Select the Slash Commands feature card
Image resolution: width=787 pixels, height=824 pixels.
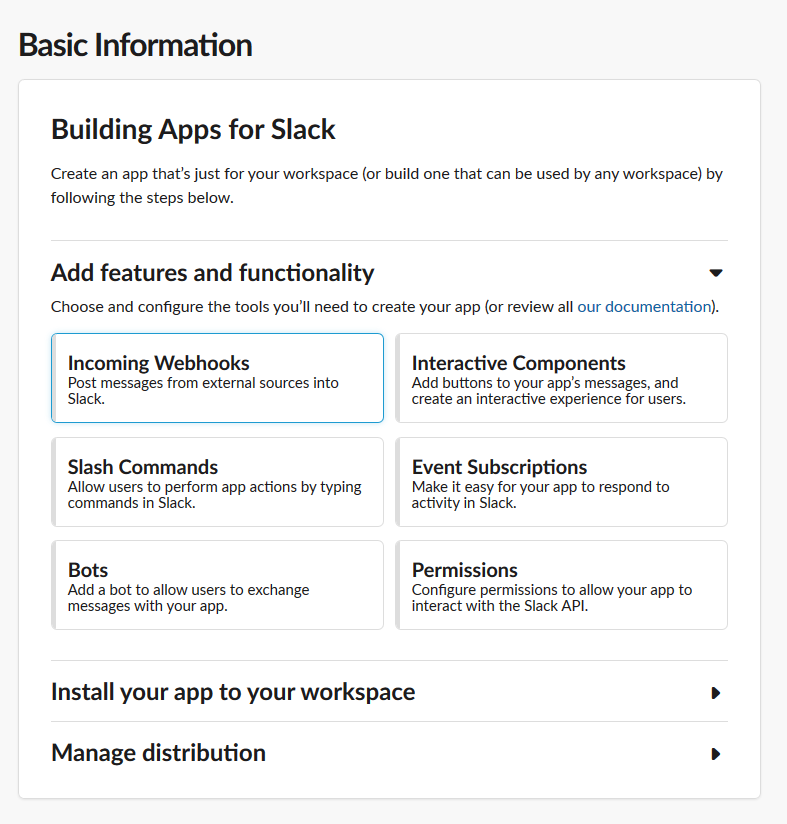pos(218,482)
